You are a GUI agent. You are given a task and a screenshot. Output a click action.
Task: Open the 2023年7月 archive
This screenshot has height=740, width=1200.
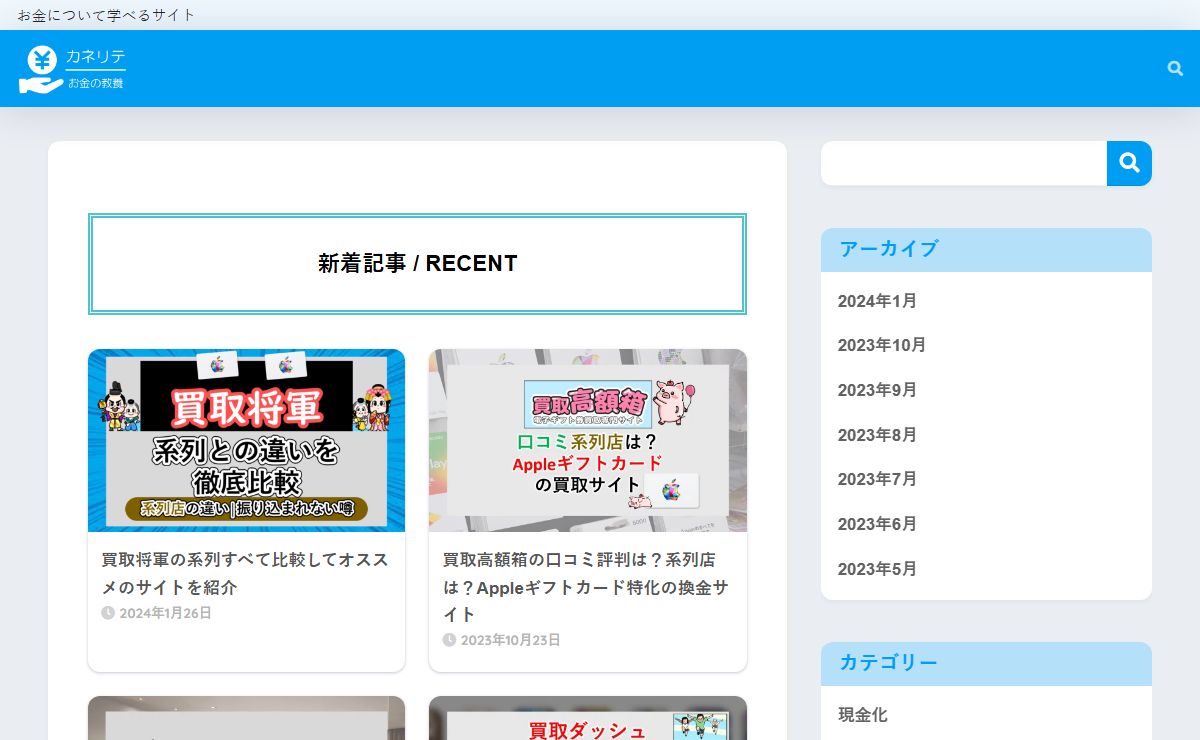coord(877,479)
